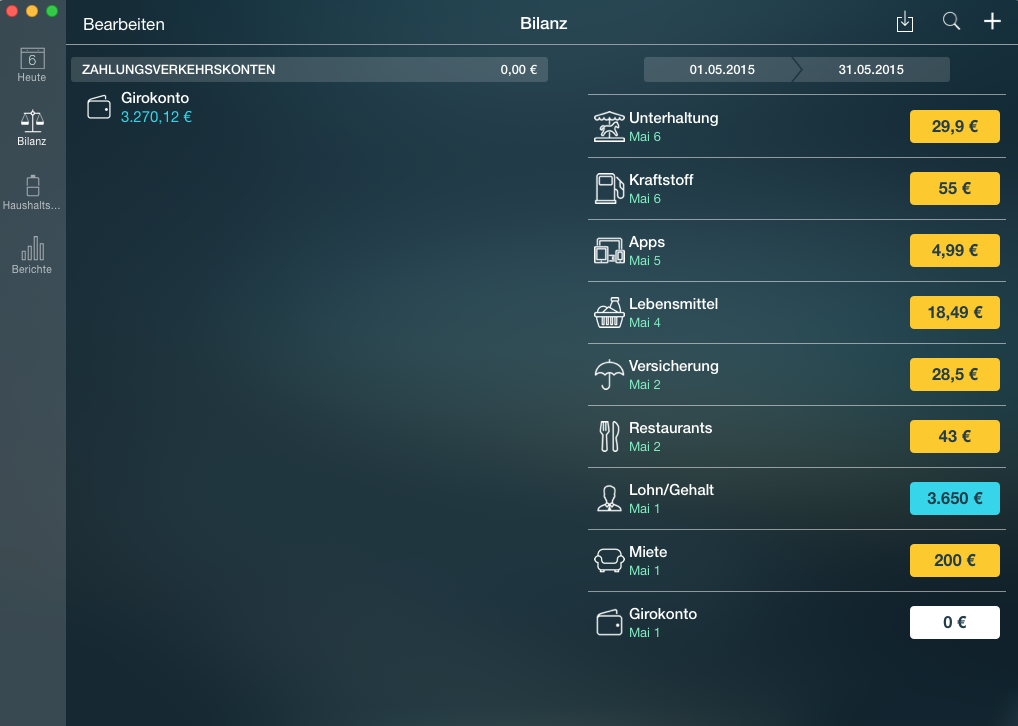Select the Bilanz tab in the sidebar
The width and height of the screenshot is (1018, 726).
[32, 128]
